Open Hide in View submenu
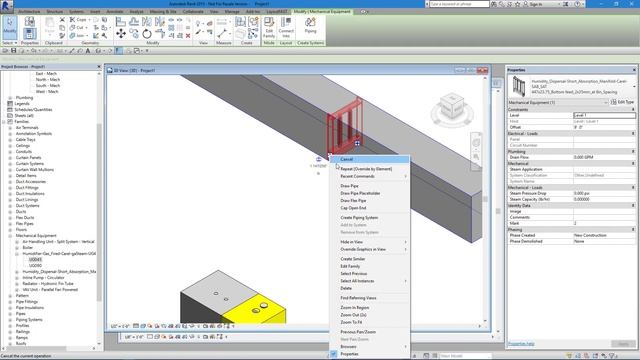The image size is (640, 360). (370, 242)
